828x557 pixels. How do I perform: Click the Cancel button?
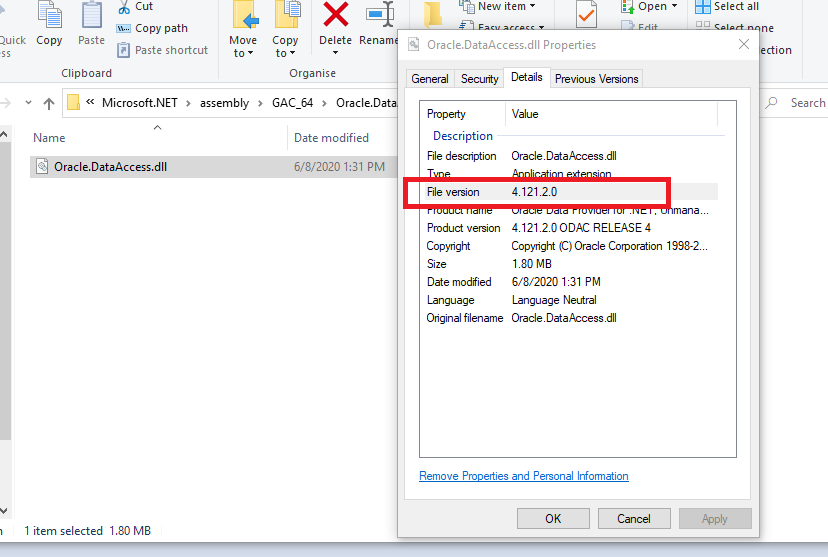coord(634,518)
